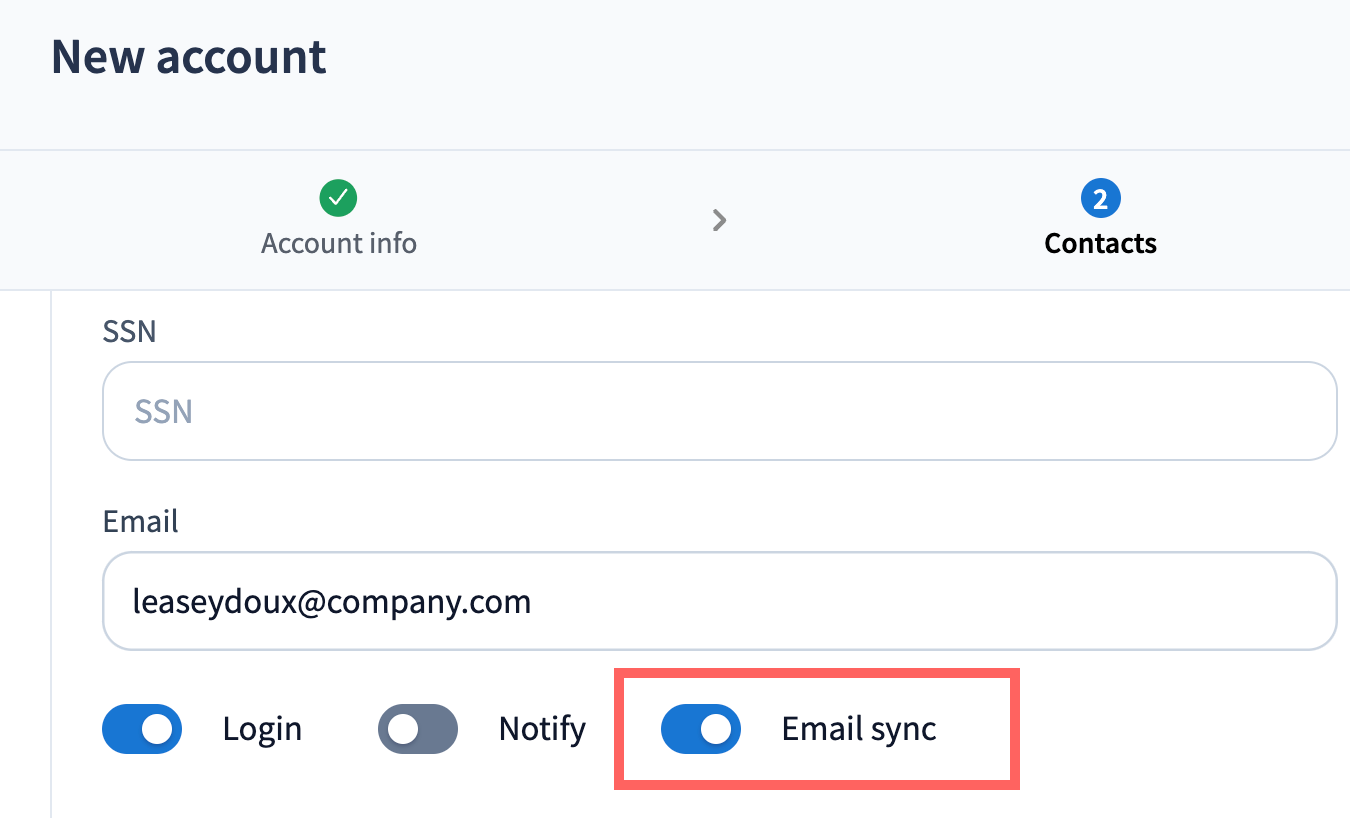1350x818 pixels.
Task: Disable the Email sync toggle switch
Action: 701,729
